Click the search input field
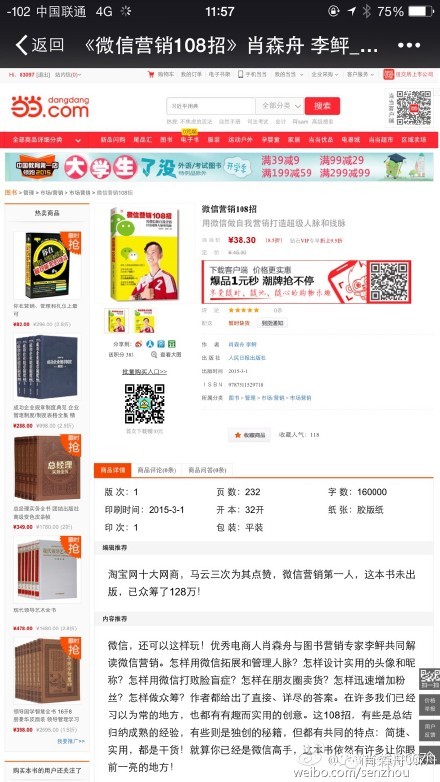Image resolution: width=440 pixels, height=782 pixels. click(211, 106)
